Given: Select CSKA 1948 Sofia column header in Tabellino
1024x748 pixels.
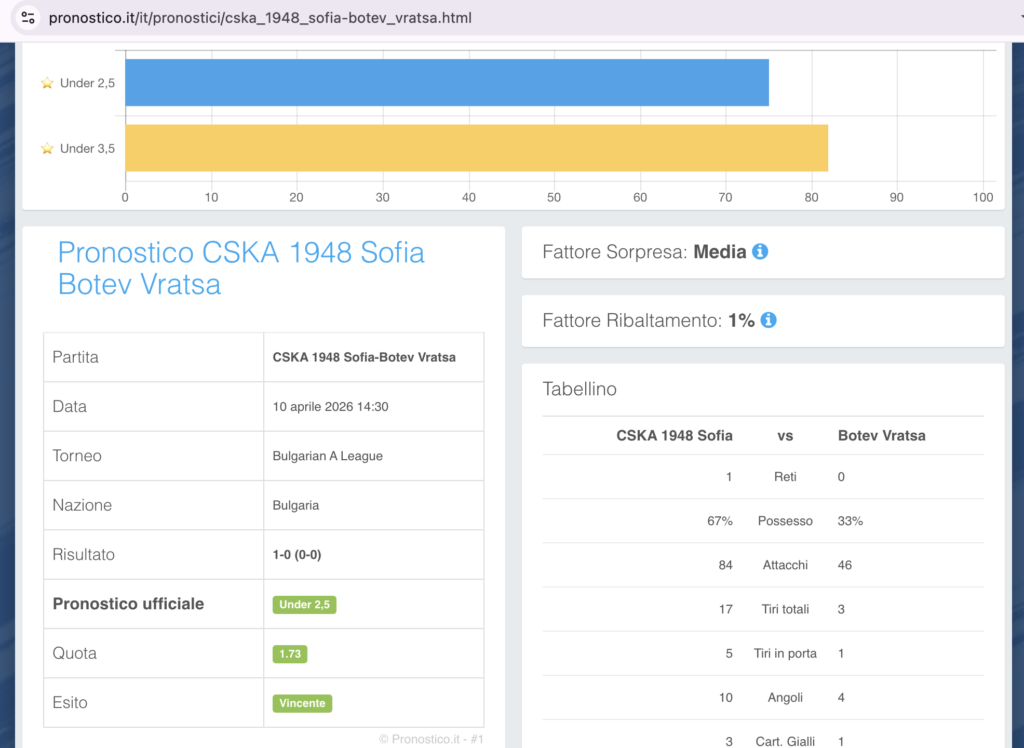Looking at the screenshot, I should [674, 436].
